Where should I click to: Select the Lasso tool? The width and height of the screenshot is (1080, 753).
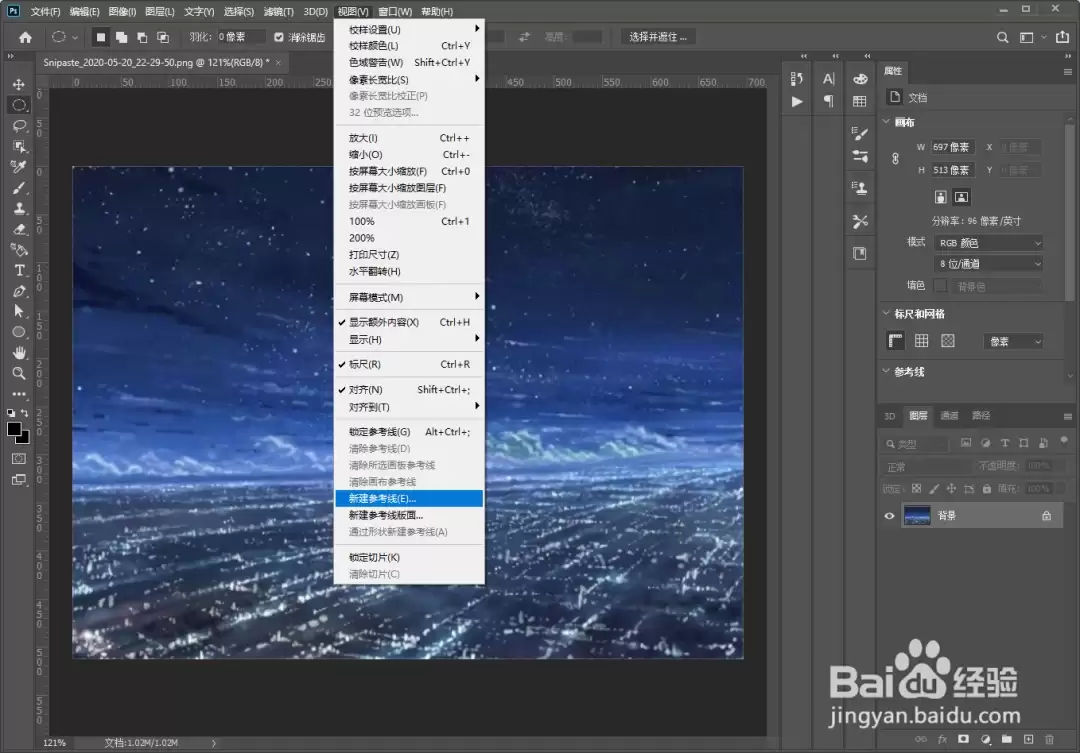tap(19, 125)
